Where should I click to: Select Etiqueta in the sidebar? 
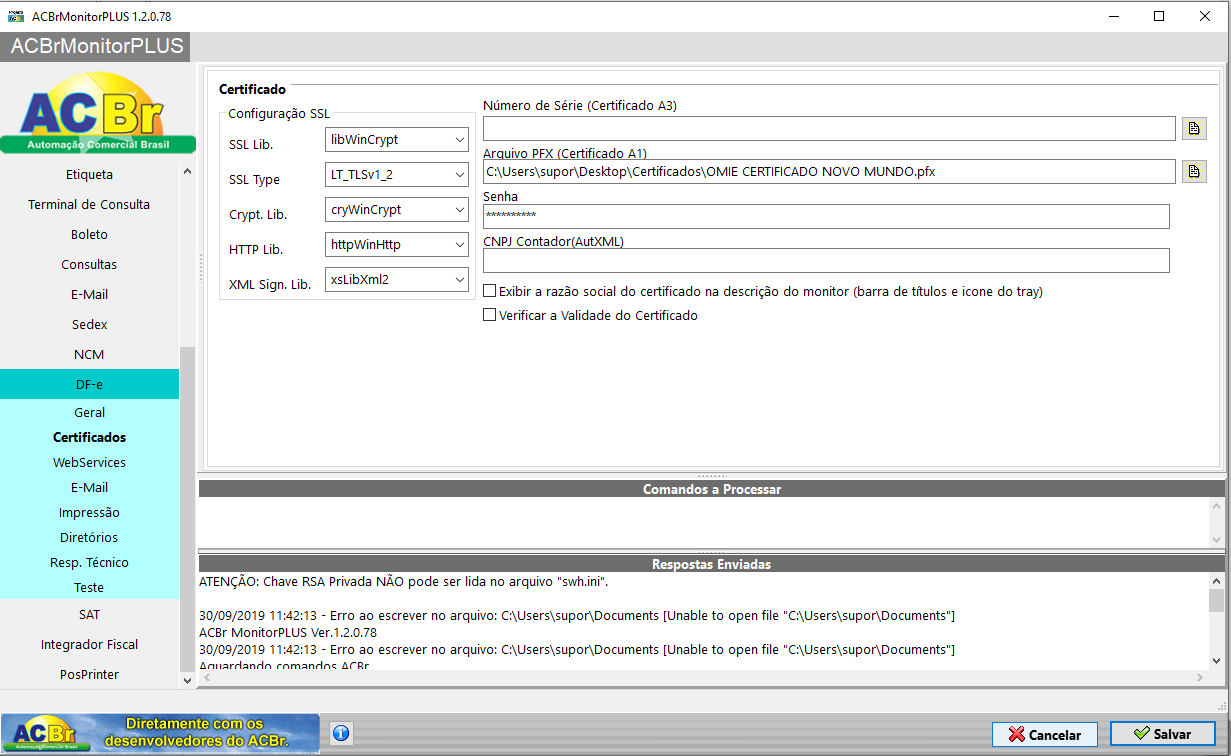(90, 174)
